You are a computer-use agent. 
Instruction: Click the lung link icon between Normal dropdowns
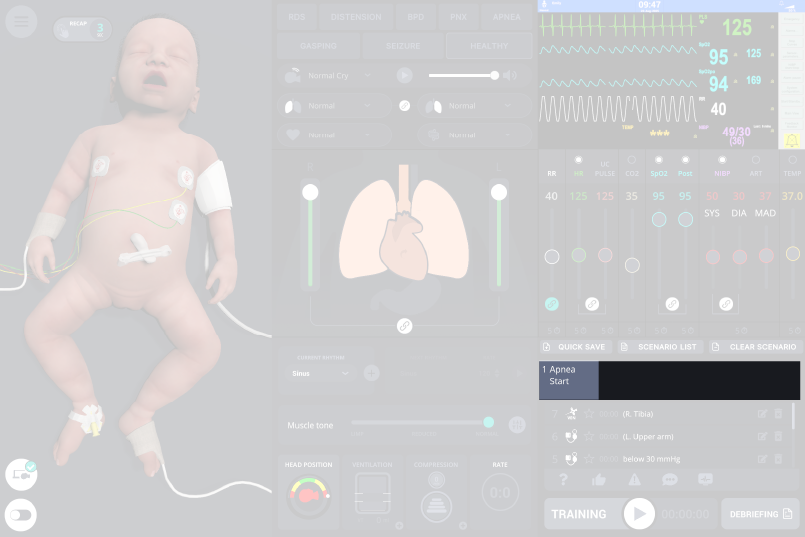(x=405, y=105)
